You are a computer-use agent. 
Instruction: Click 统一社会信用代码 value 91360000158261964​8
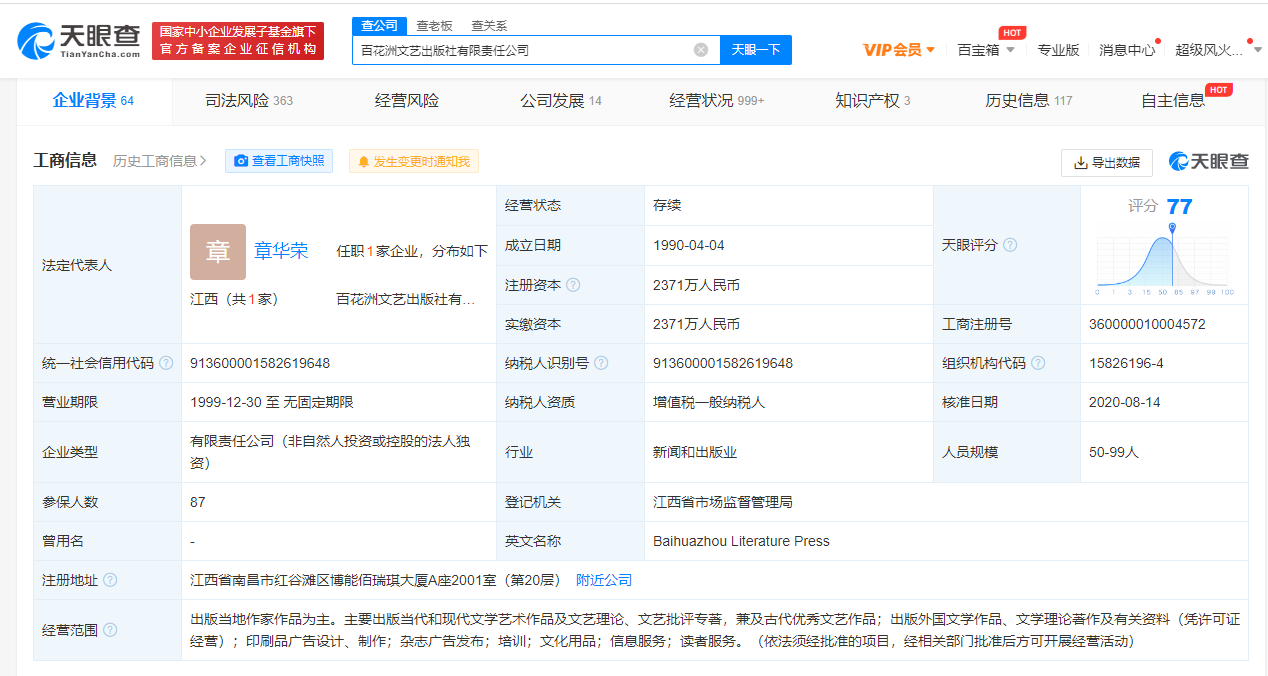coord(260,363)
